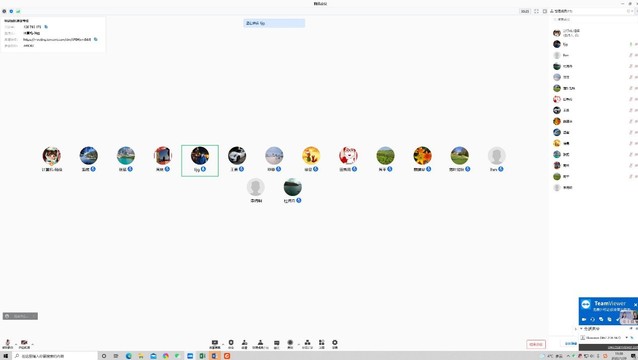Screen dimensions: 638x360
Task: Open the security shield option
Action: 231,344
